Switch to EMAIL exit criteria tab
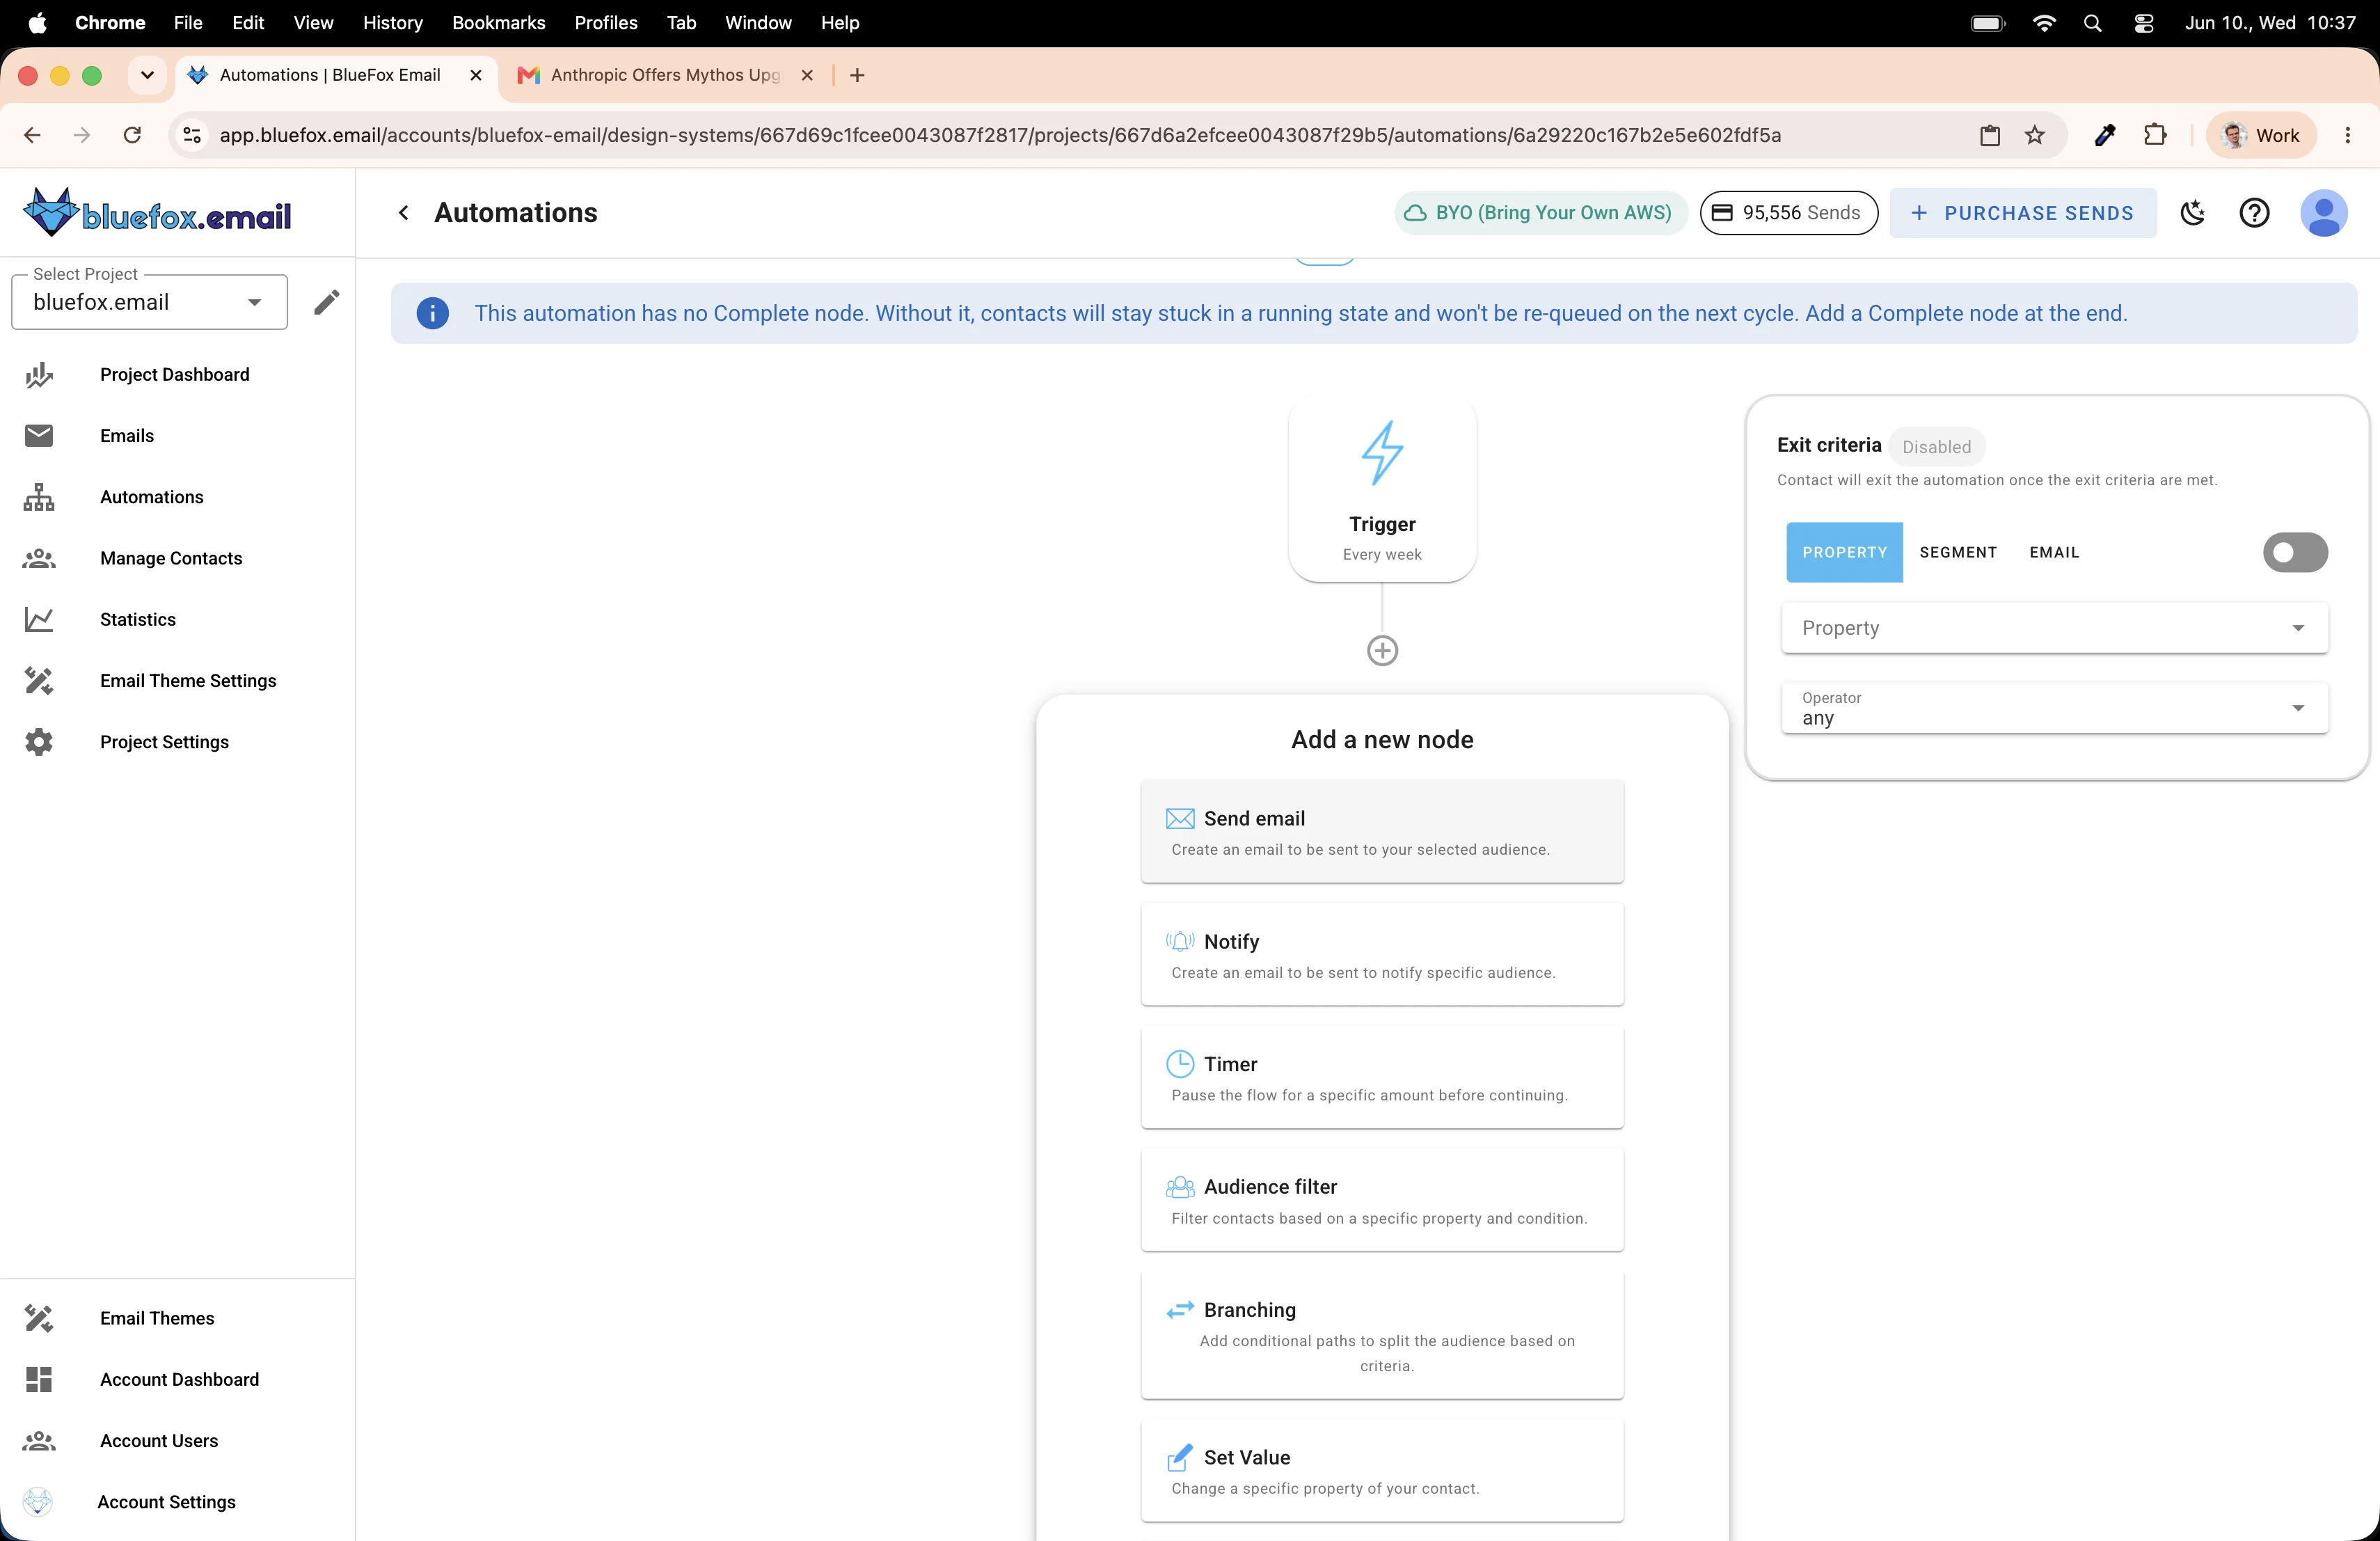The height and width of the screenshot is (1541, 2380). point(2054,552)
